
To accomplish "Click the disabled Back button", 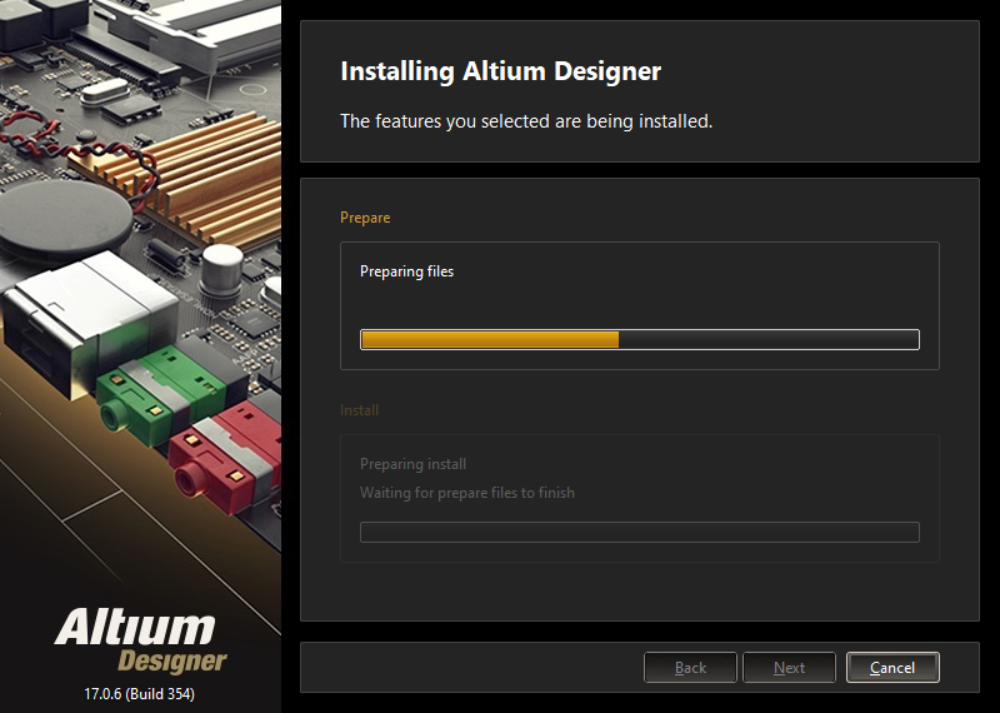I will pyautogui.click(x=690, y=667).
